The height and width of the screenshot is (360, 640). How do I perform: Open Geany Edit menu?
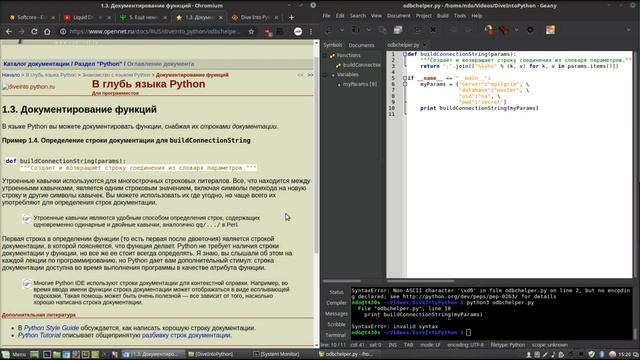click(x=340, y=16)
